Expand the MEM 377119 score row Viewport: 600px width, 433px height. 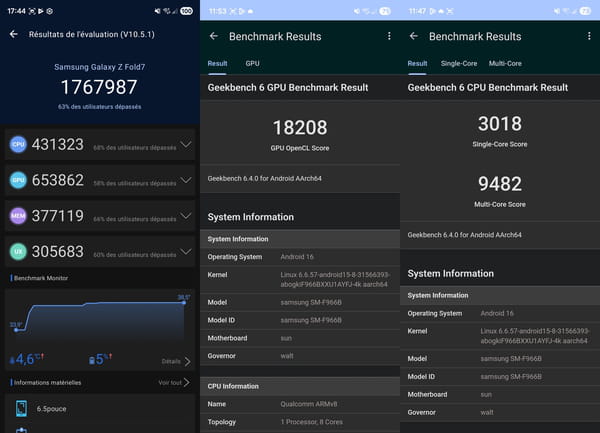point(185,216)
